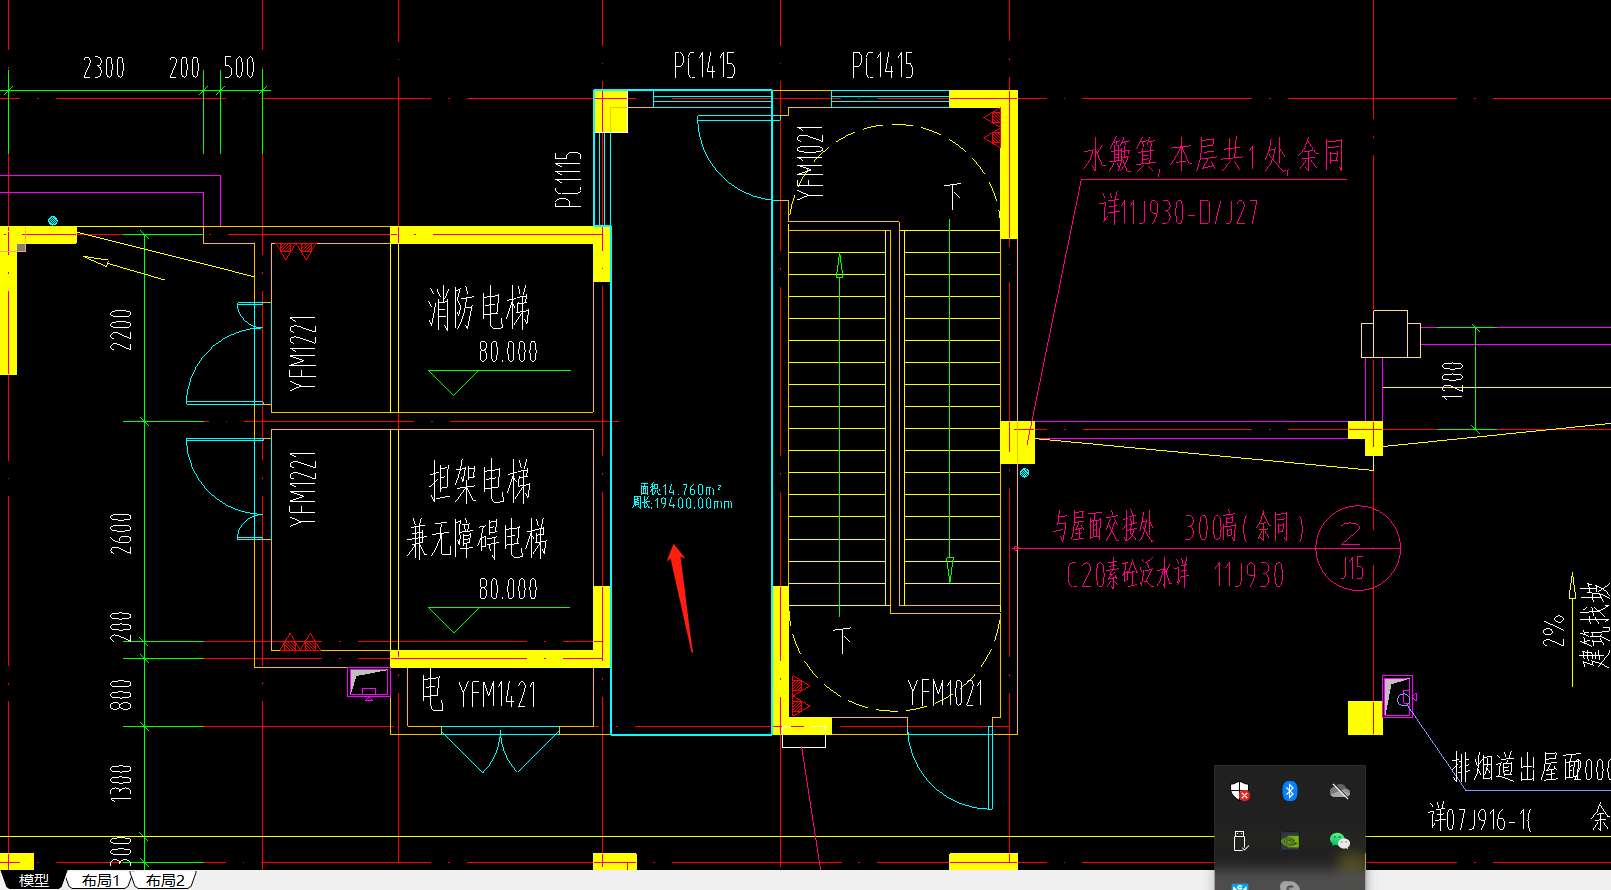Select the YFM1421 door tag
The height and width of the screenshot is (890, 1611).
click(497, 694)
